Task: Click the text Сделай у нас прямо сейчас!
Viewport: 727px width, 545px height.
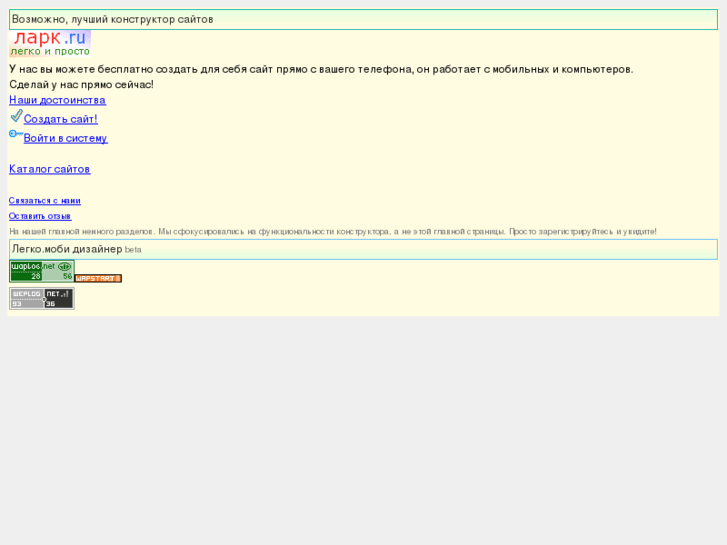Action: (81, 85)
